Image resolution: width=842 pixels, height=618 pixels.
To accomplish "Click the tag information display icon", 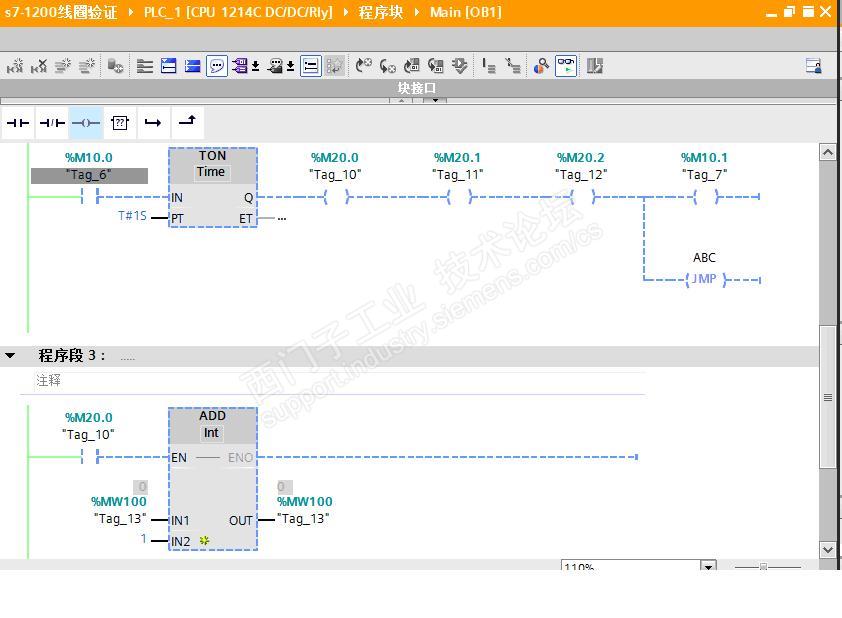I will point(275,66).
